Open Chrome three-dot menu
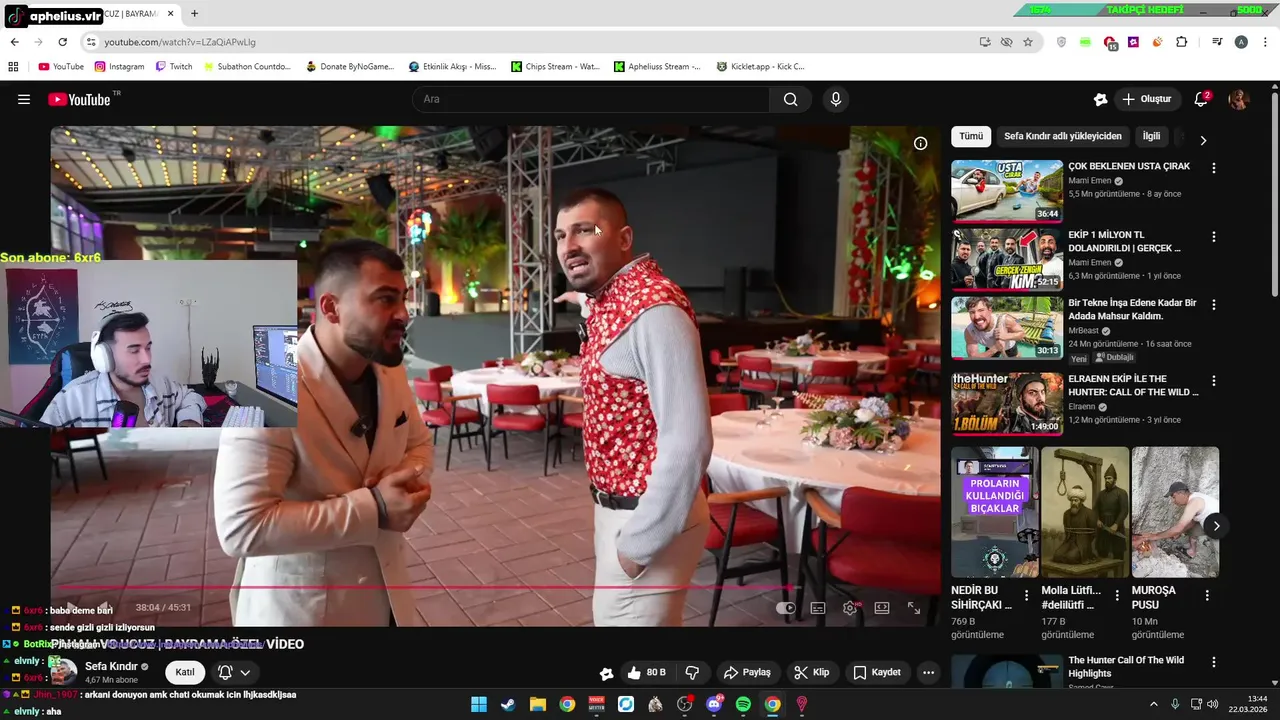 pos(1265,42)
